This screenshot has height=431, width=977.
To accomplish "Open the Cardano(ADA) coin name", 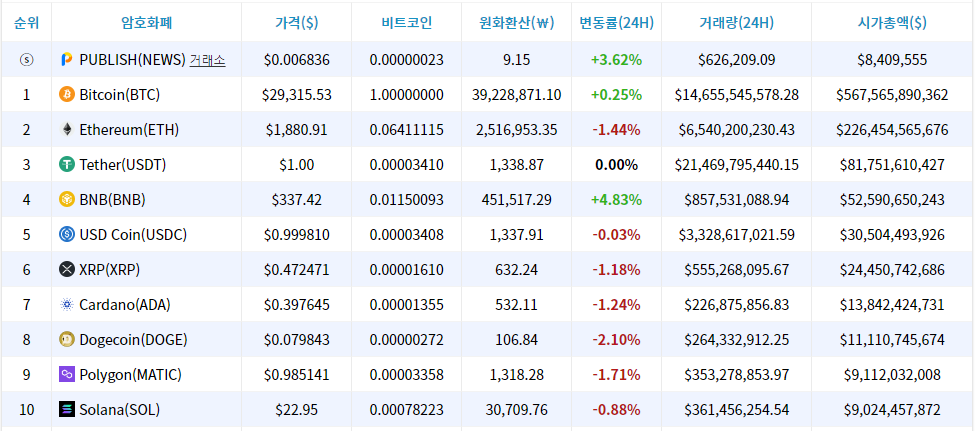I will (x=125, y=305).
